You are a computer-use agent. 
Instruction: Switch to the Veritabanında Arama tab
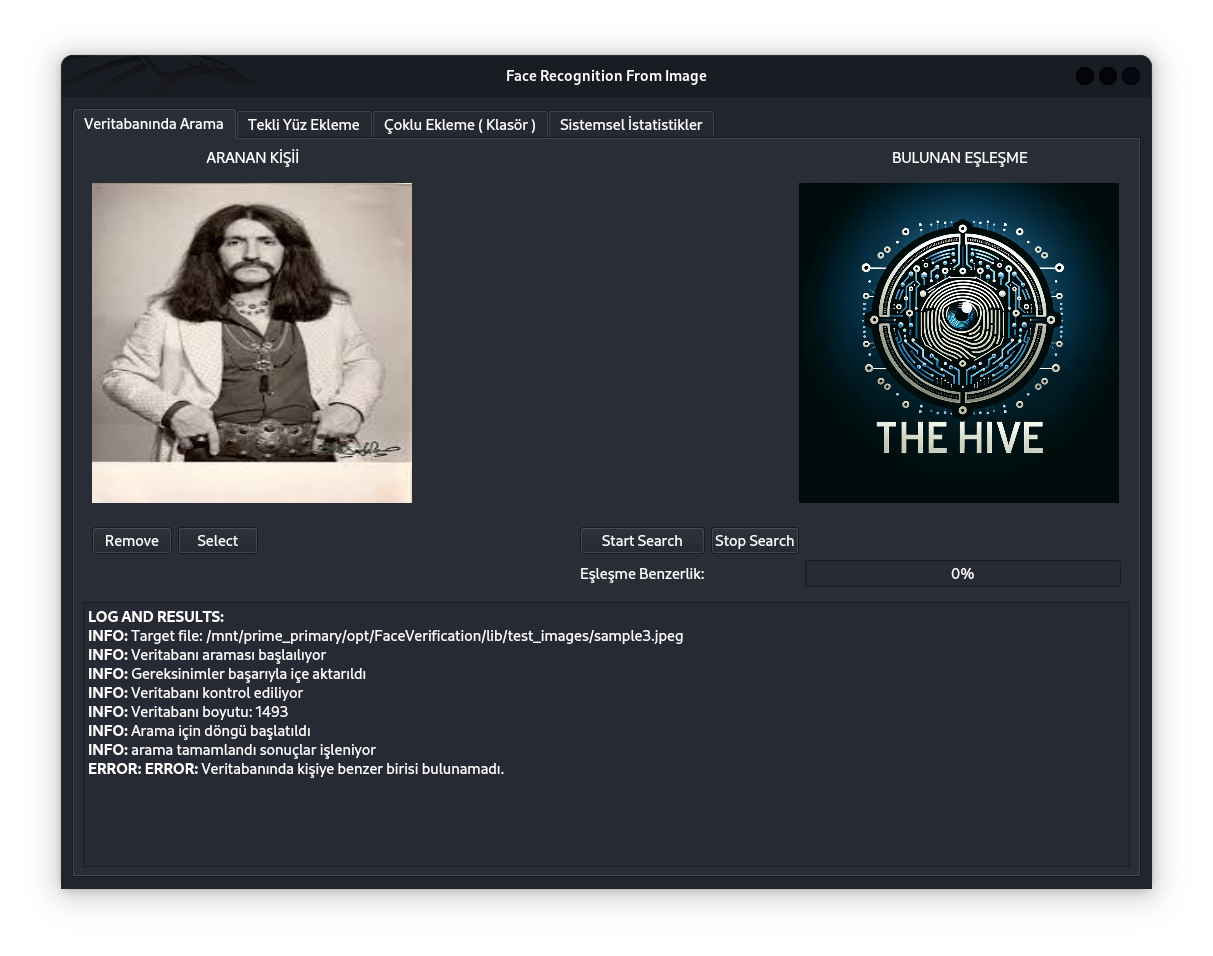click(154, 124)
